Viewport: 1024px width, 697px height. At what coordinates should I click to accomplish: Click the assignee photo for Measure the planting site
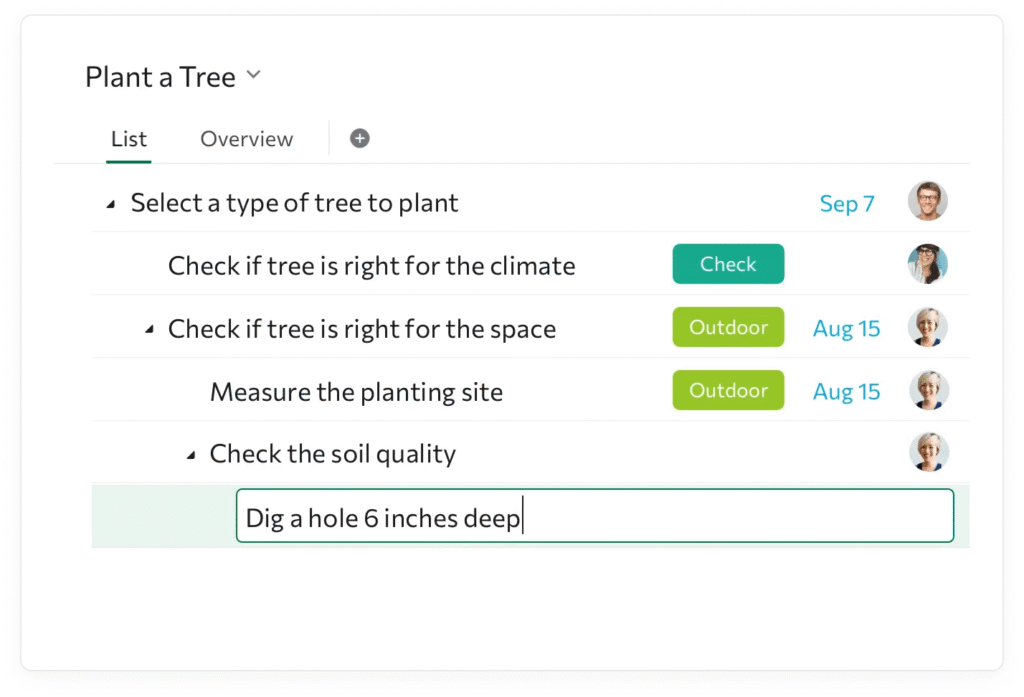928,391
